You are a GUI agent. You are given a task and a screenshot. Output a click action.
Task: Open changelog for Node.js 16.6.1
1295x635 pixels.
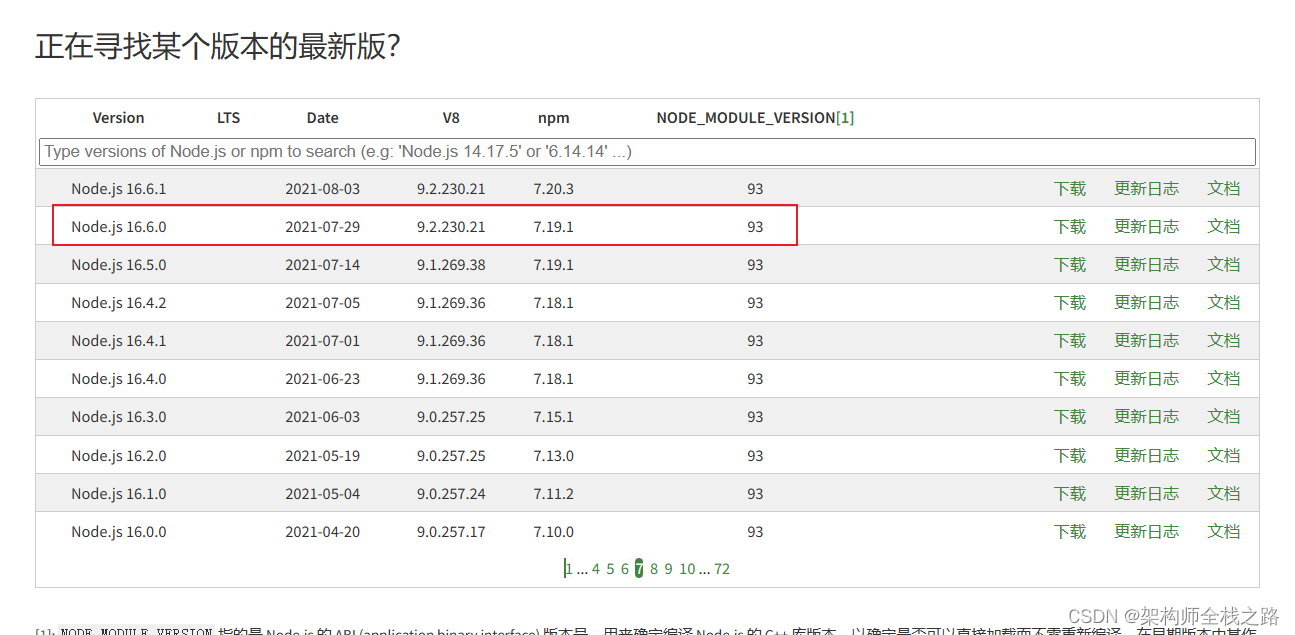click(x=1146, y=189)
